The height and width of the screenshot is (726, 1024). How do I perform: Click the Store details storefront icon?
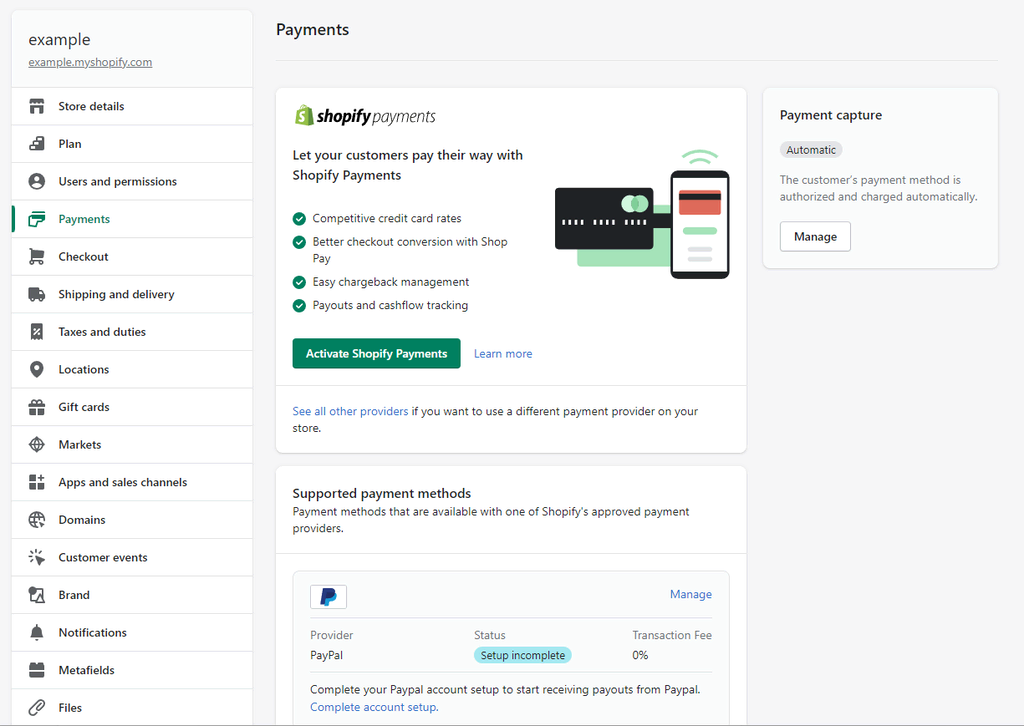point(37,106)
